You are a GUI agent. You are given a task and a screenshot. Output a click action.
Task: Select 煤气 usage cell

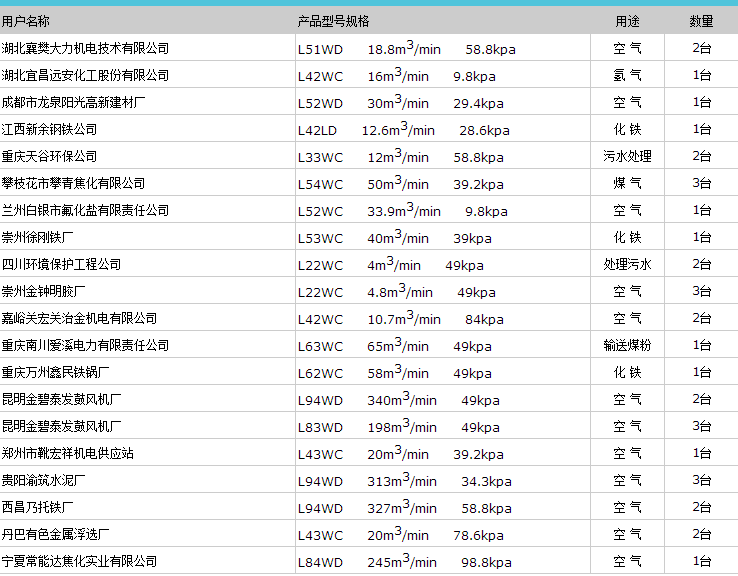click(x=627, y=183)
